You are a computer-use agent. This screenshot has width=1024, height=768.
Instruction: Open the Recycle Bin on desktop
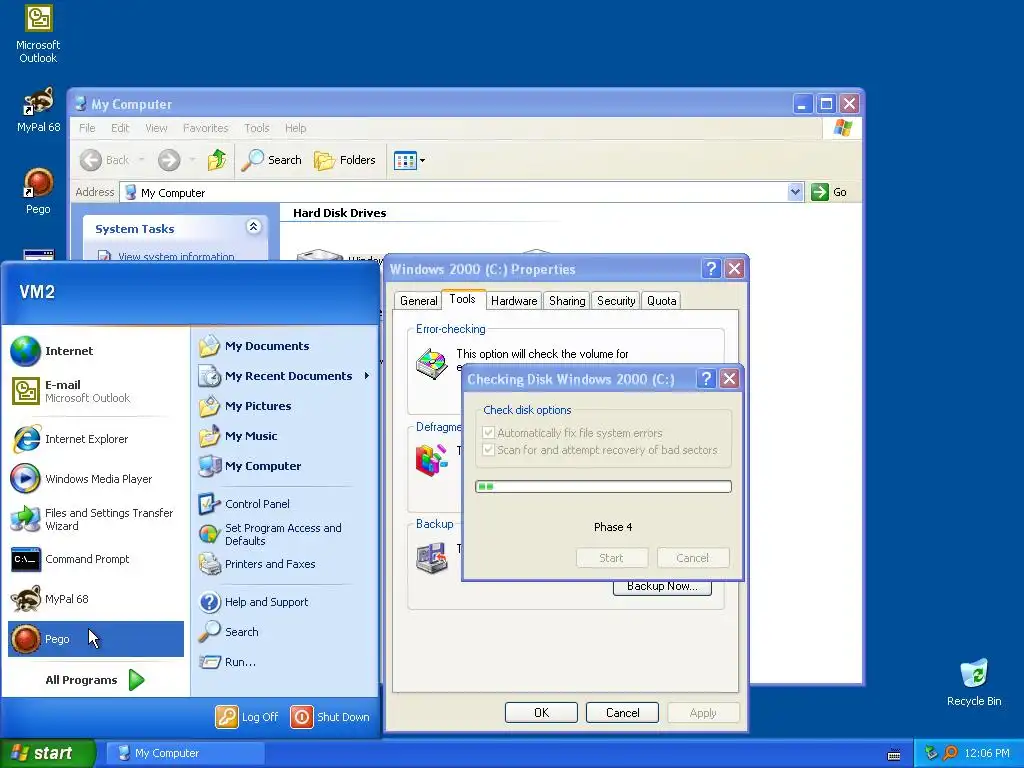[x=974, y=682]
